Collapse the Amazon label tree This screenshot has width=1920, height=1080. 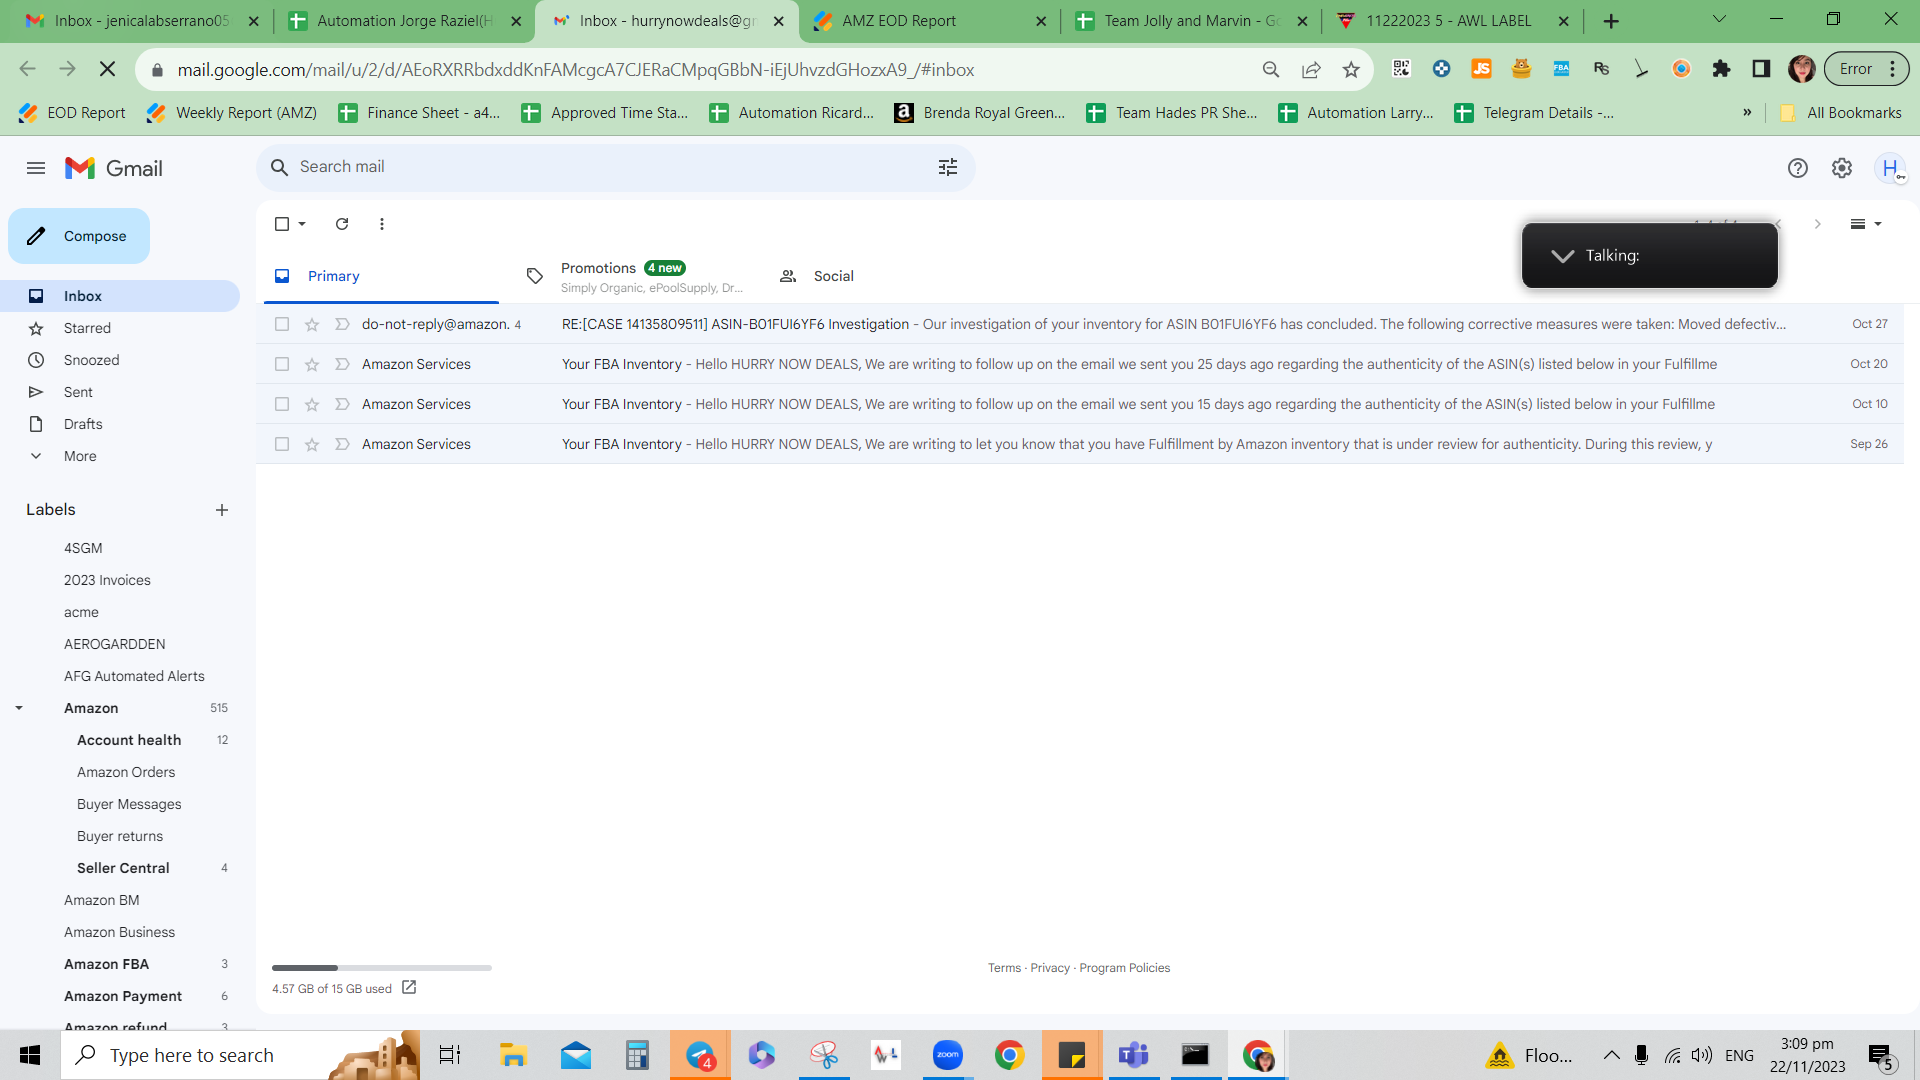pos(19,708)
